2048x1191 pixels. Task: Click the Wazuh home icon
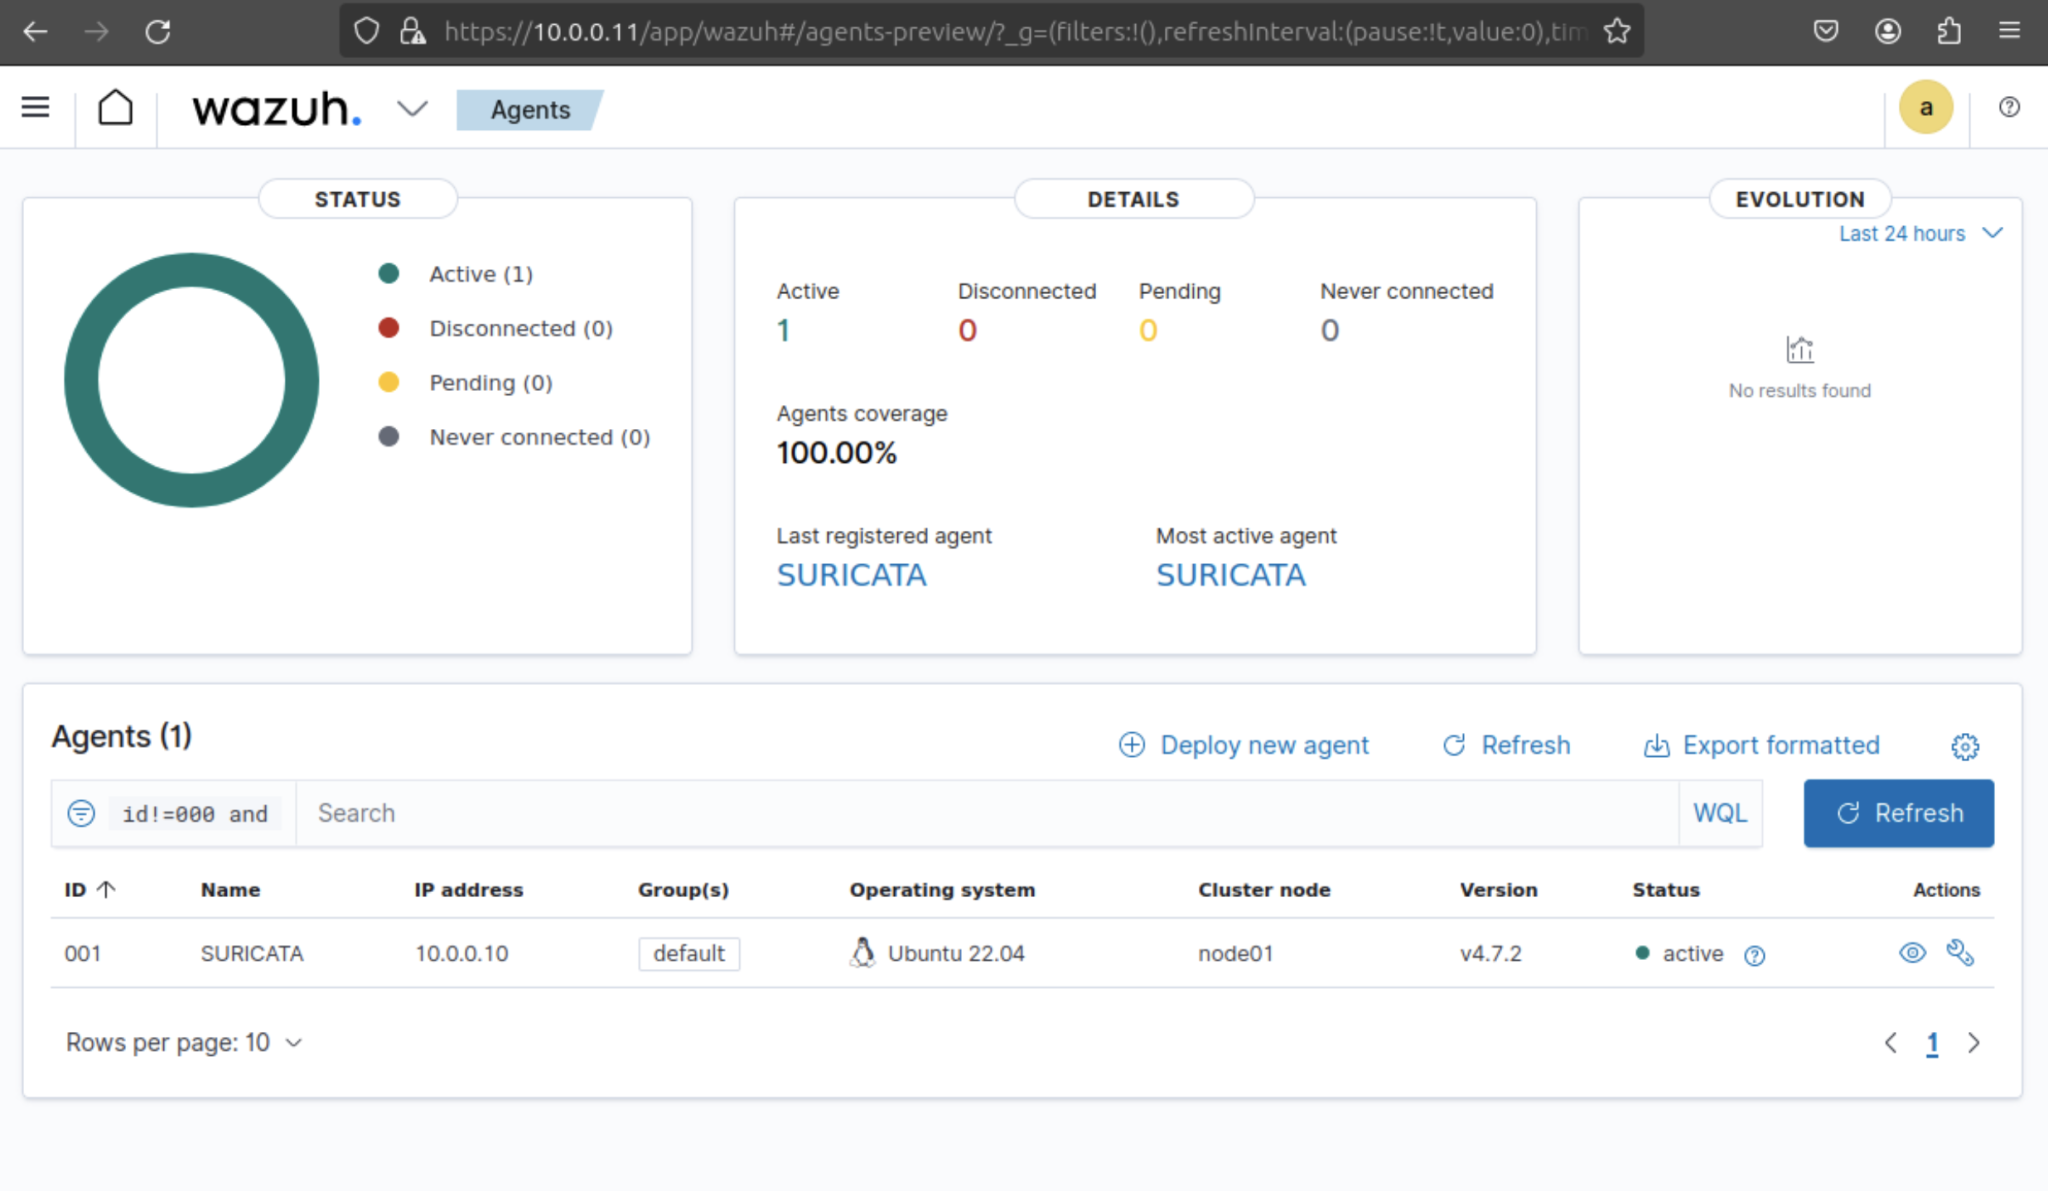[x=115, y=107]
